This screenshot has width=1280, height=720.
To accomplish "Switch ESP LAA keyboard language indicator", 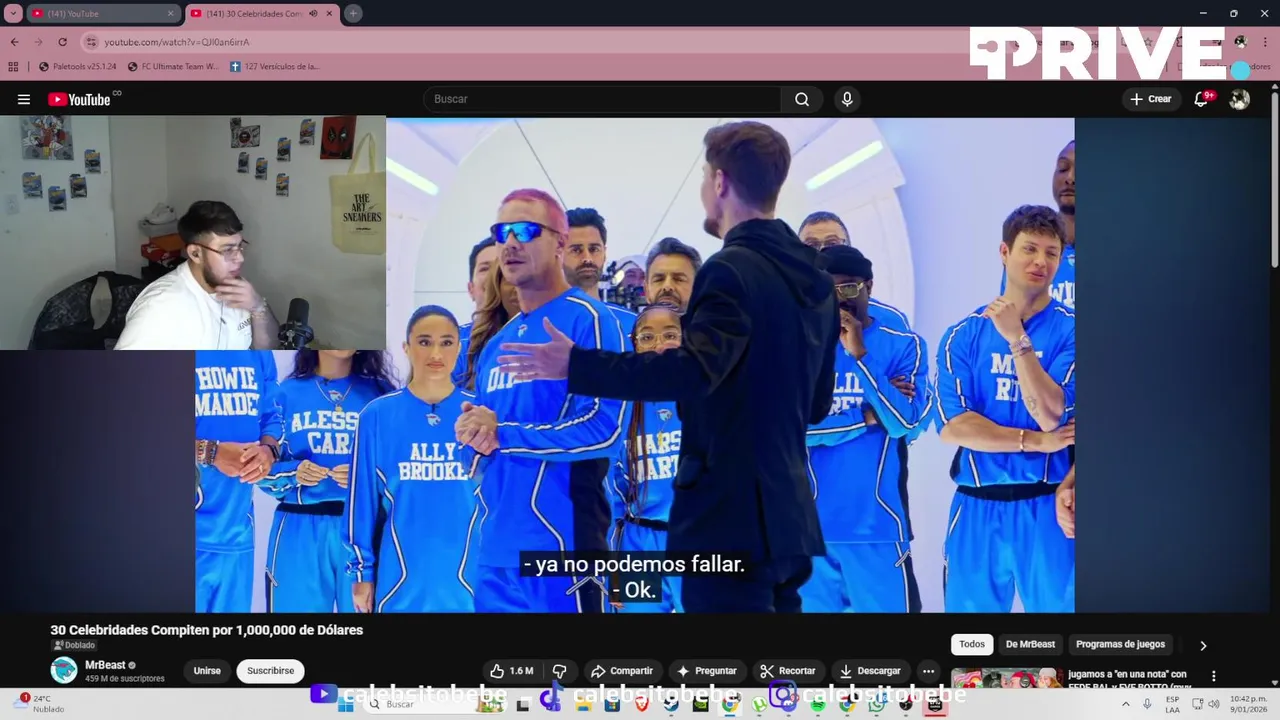I will pyautogui.click(x=1172, y=704).
